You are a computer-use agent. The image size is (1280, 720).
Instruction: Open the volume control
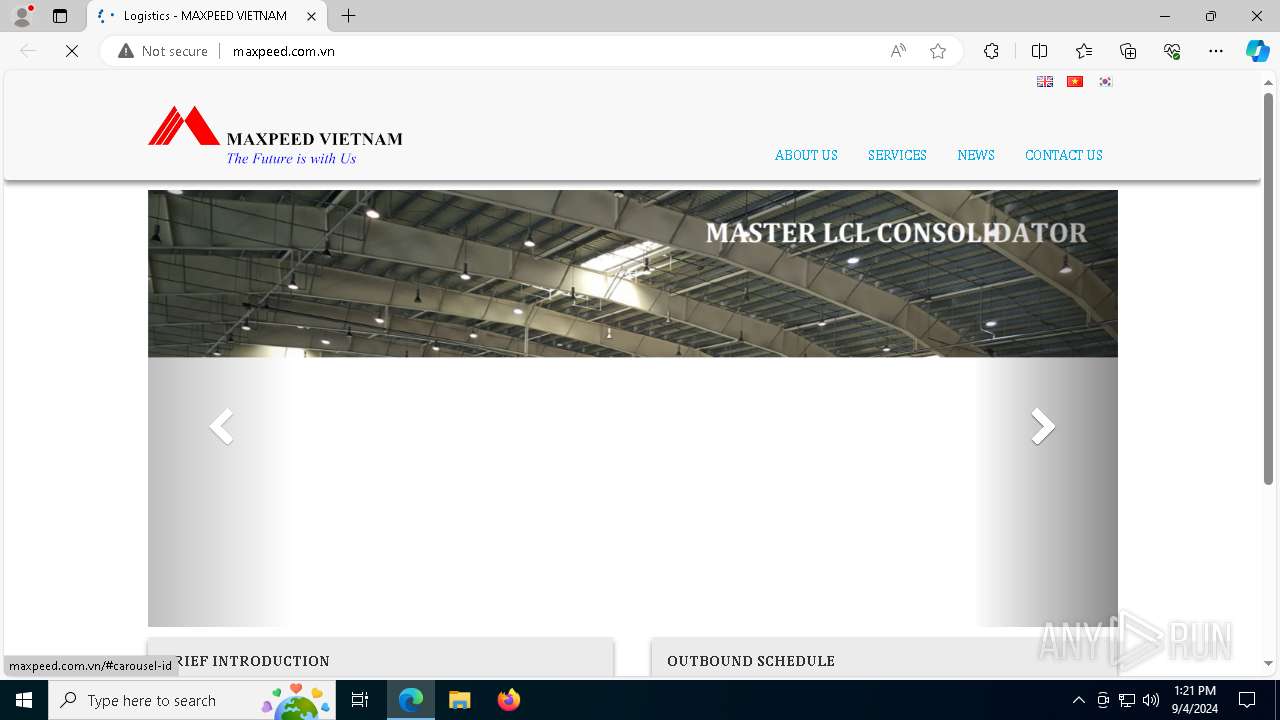pyautogui.click(x=1151, y=700)
